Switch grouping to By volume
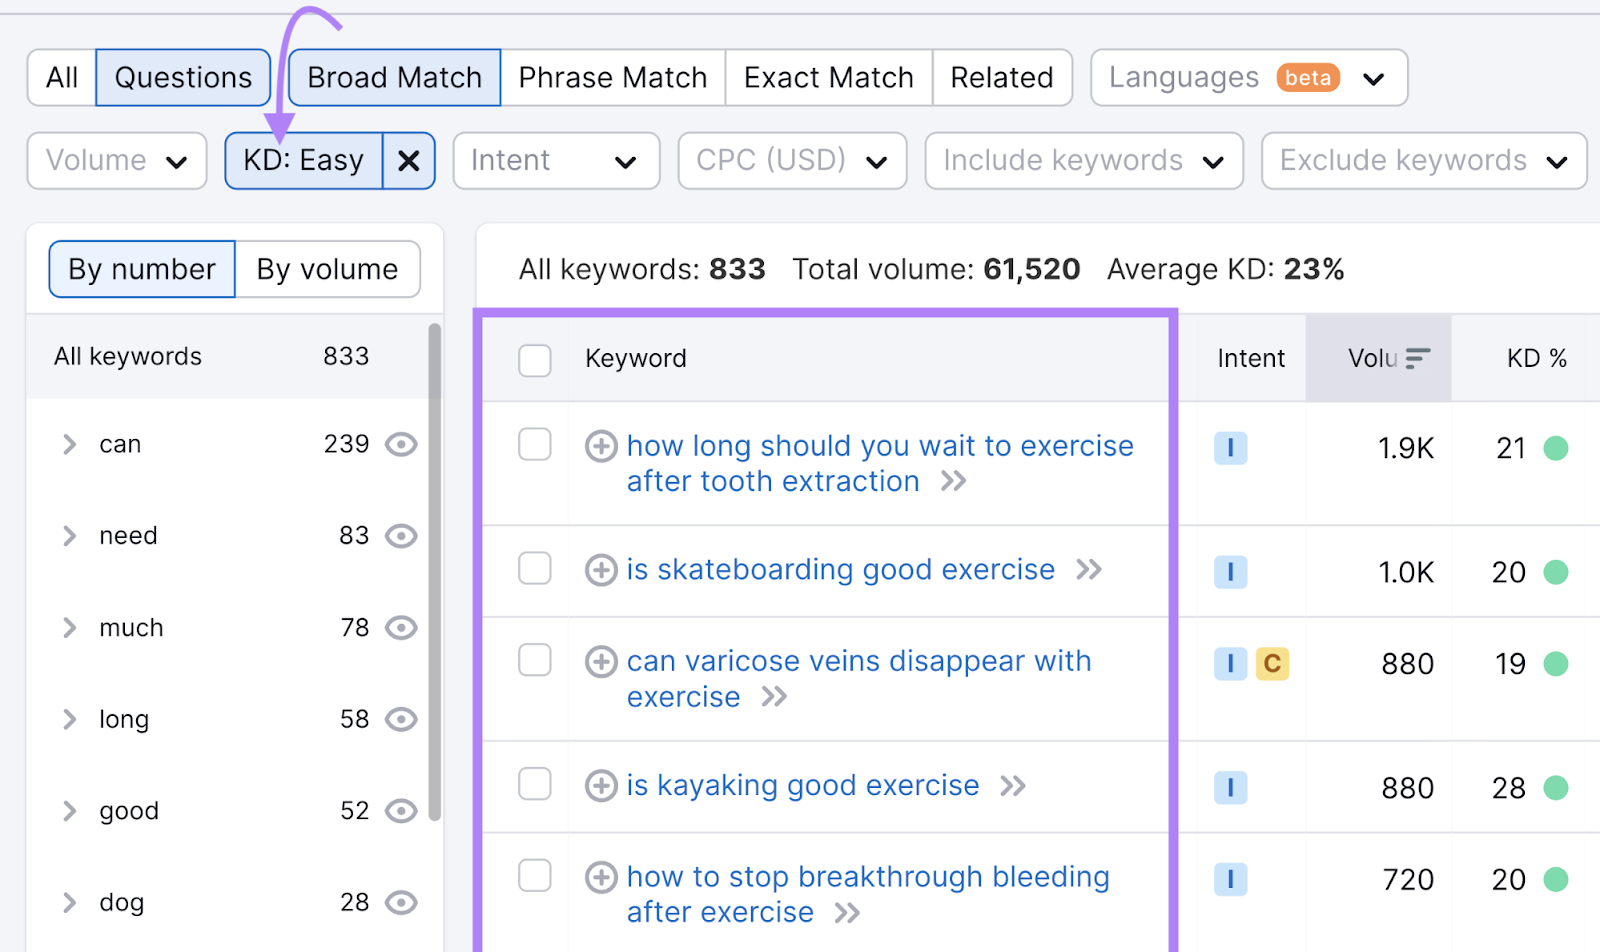 [326, 268]
